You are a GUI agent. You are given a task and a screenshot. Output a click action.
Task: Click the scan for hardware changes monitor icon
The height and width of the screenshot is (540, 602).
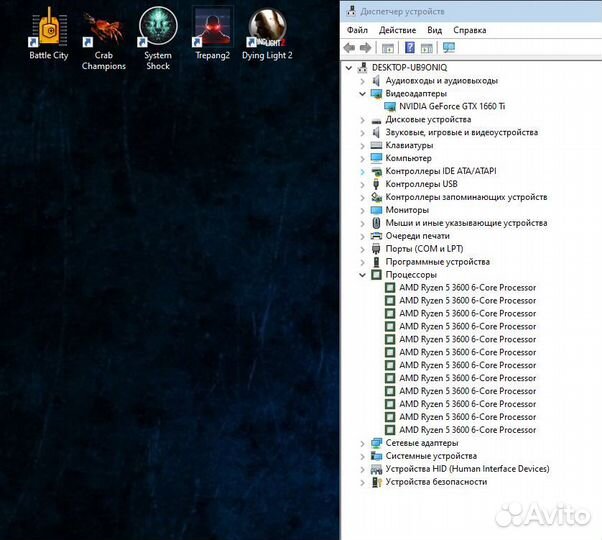(449, 48)
